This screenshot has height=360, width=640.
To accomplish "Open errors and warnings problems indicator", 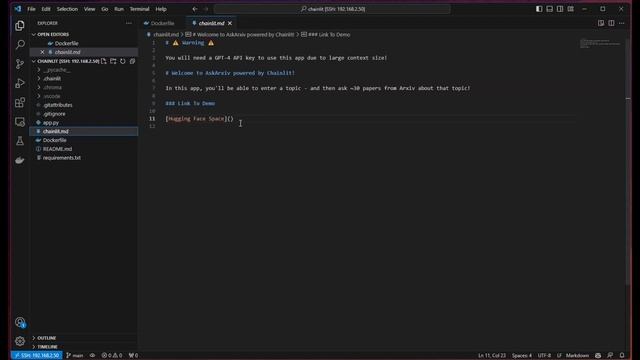I will click(x=112, y=356).
